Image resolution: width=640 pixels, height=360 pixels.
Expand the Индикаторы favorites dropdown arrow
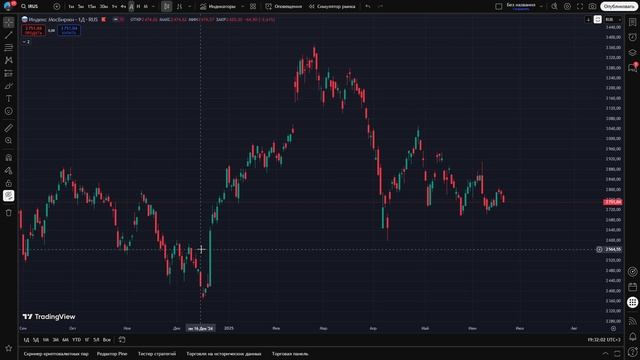pos(243,7)
